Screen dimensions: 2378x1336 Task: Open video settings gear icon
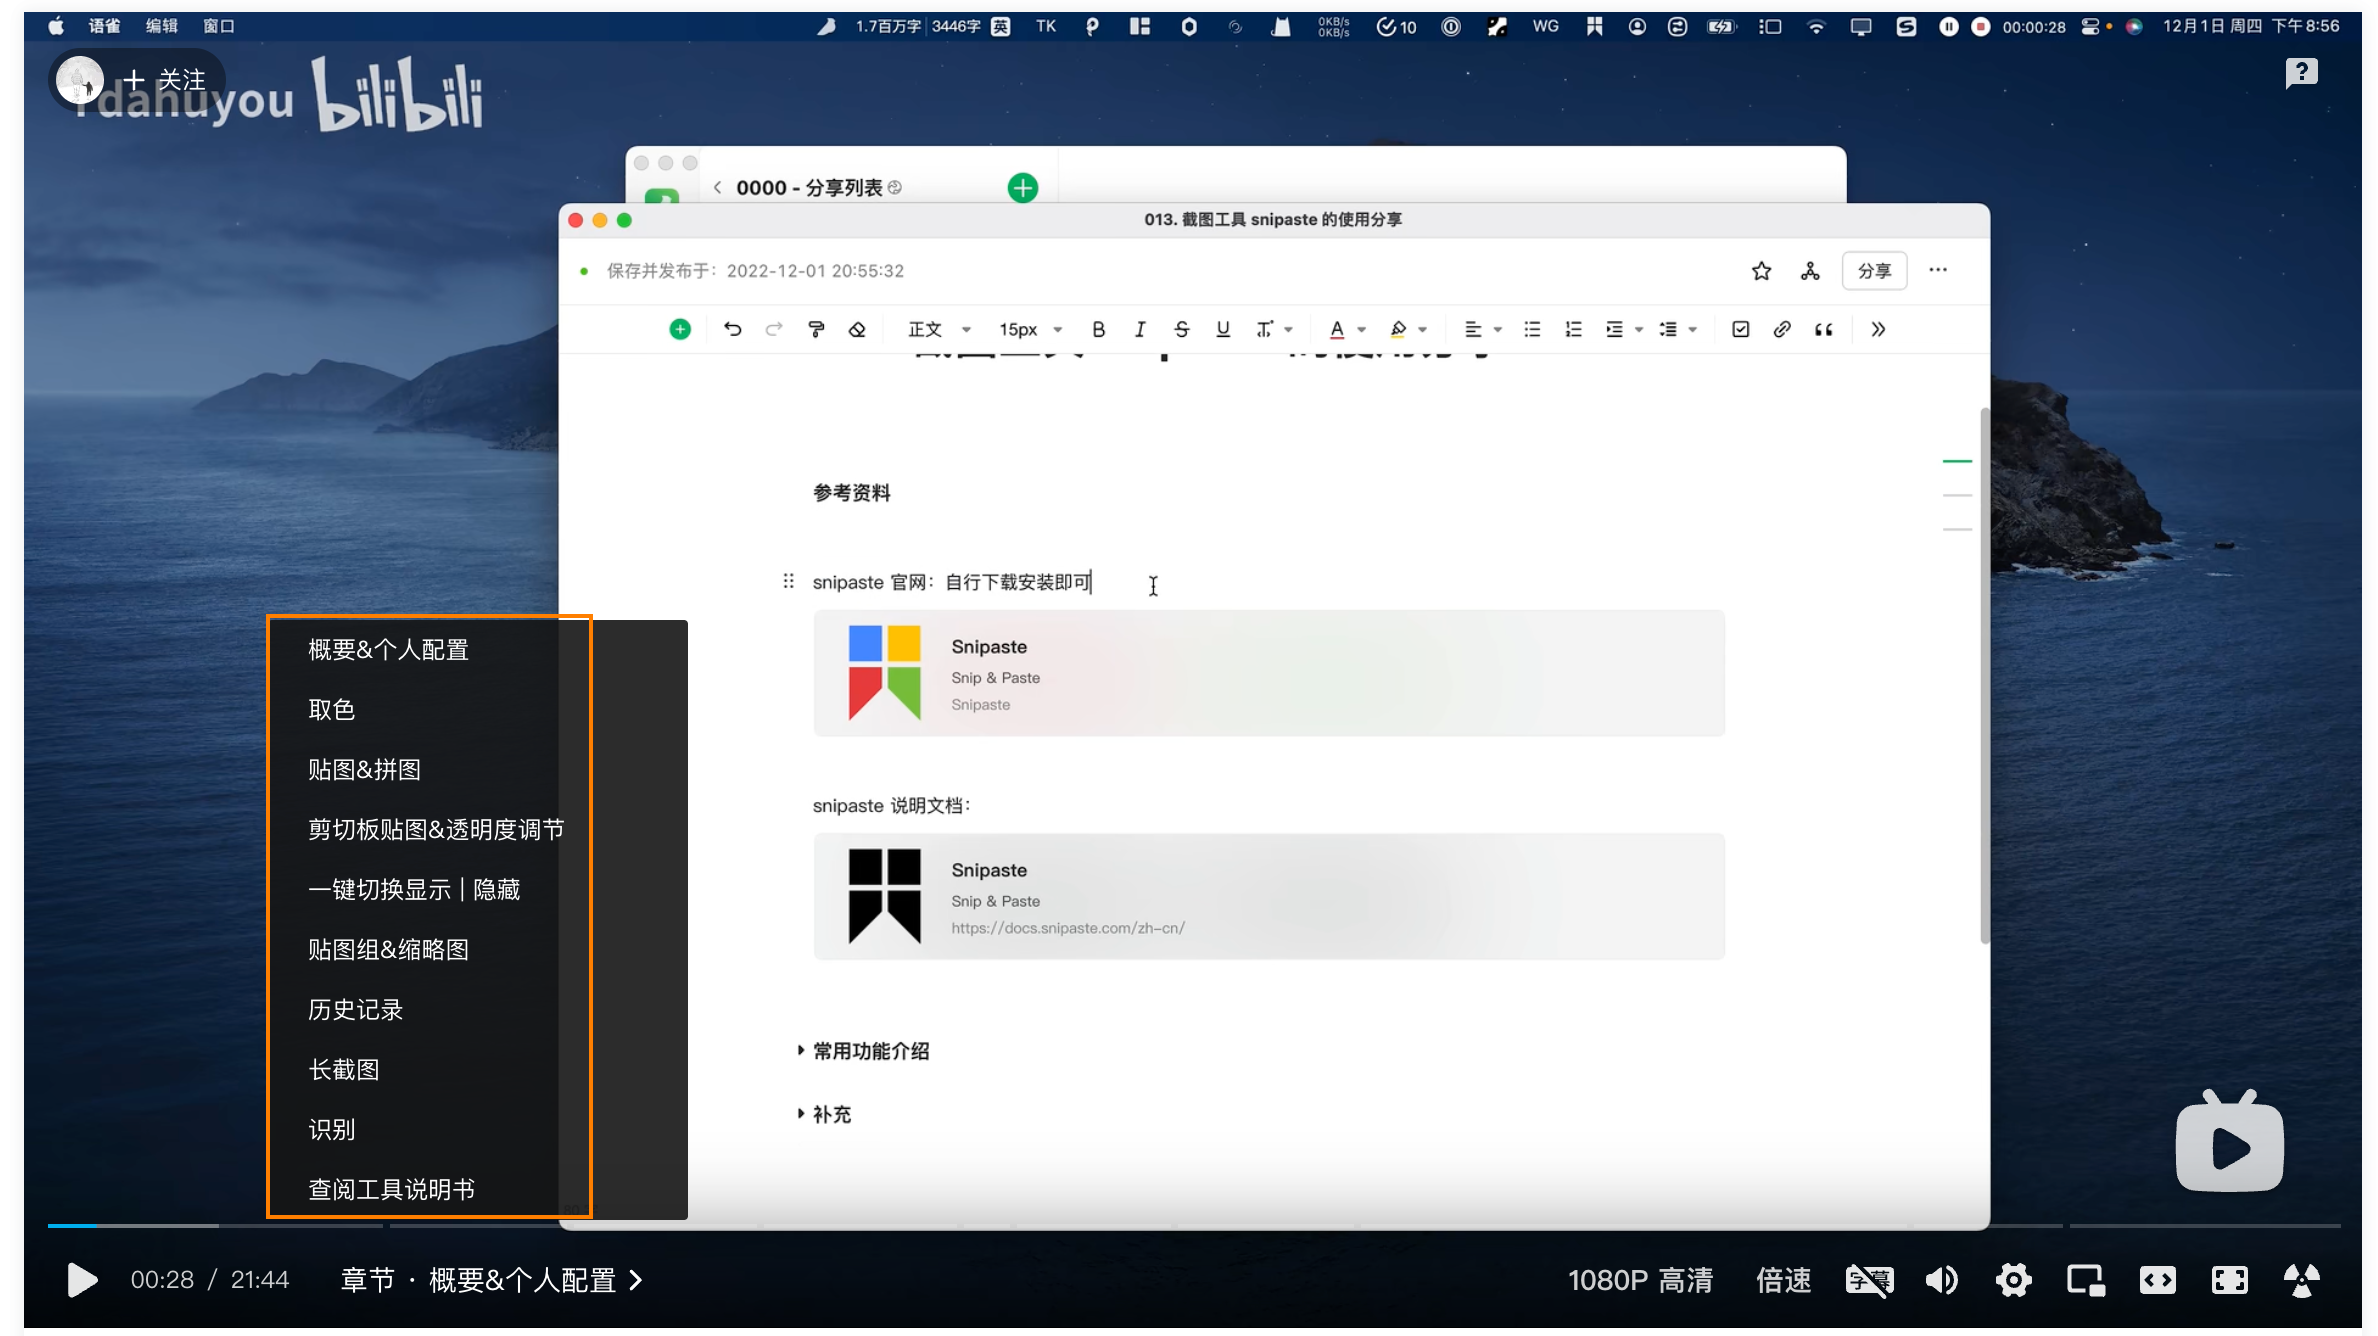(2013, 1280)
